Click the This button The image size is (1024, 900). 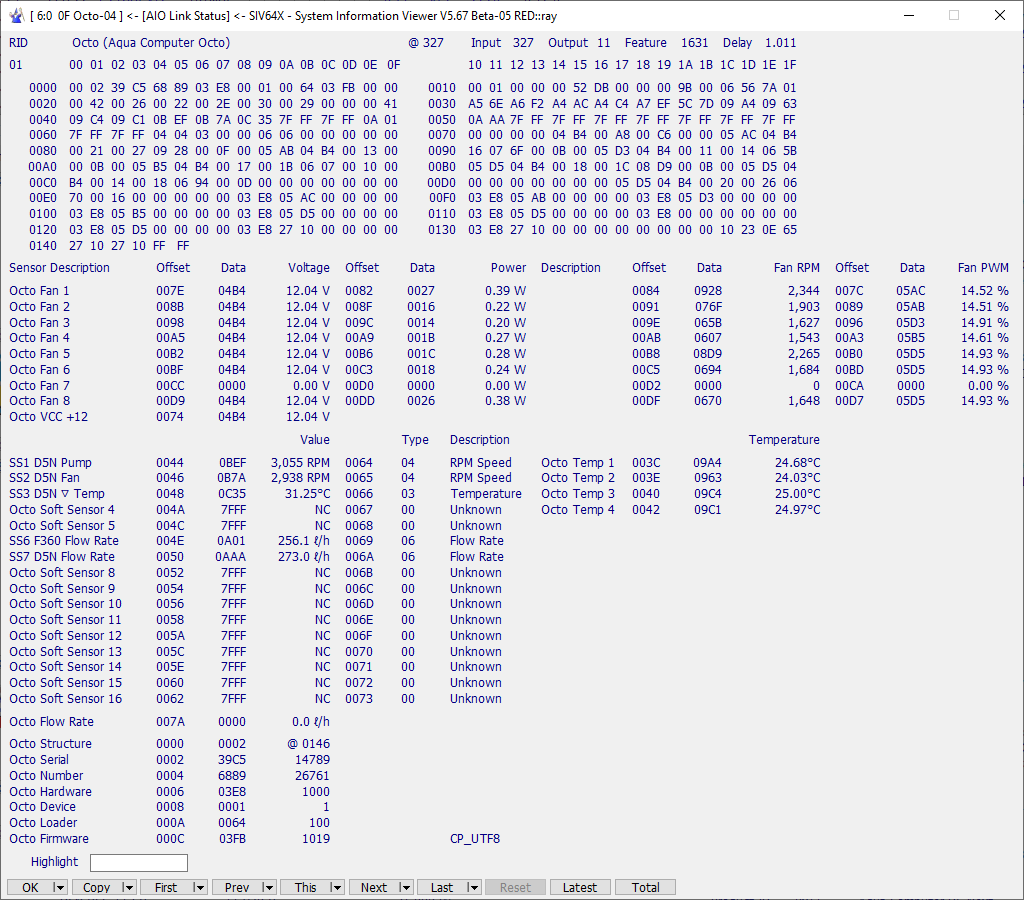pos(305,887)
